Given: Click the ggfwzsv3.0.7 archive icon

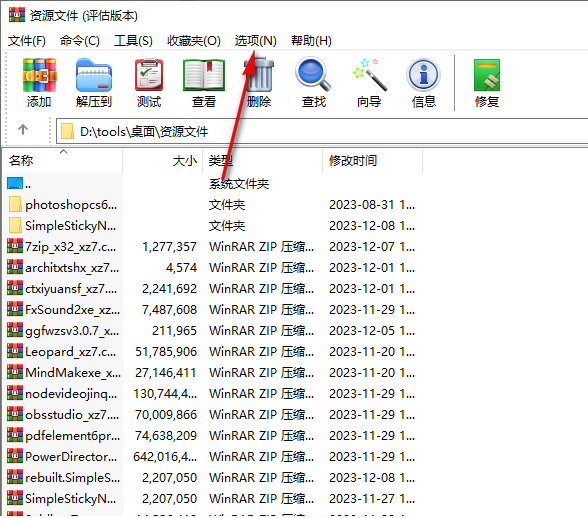Looking at the screenshot, I should [x=15, y=330].
